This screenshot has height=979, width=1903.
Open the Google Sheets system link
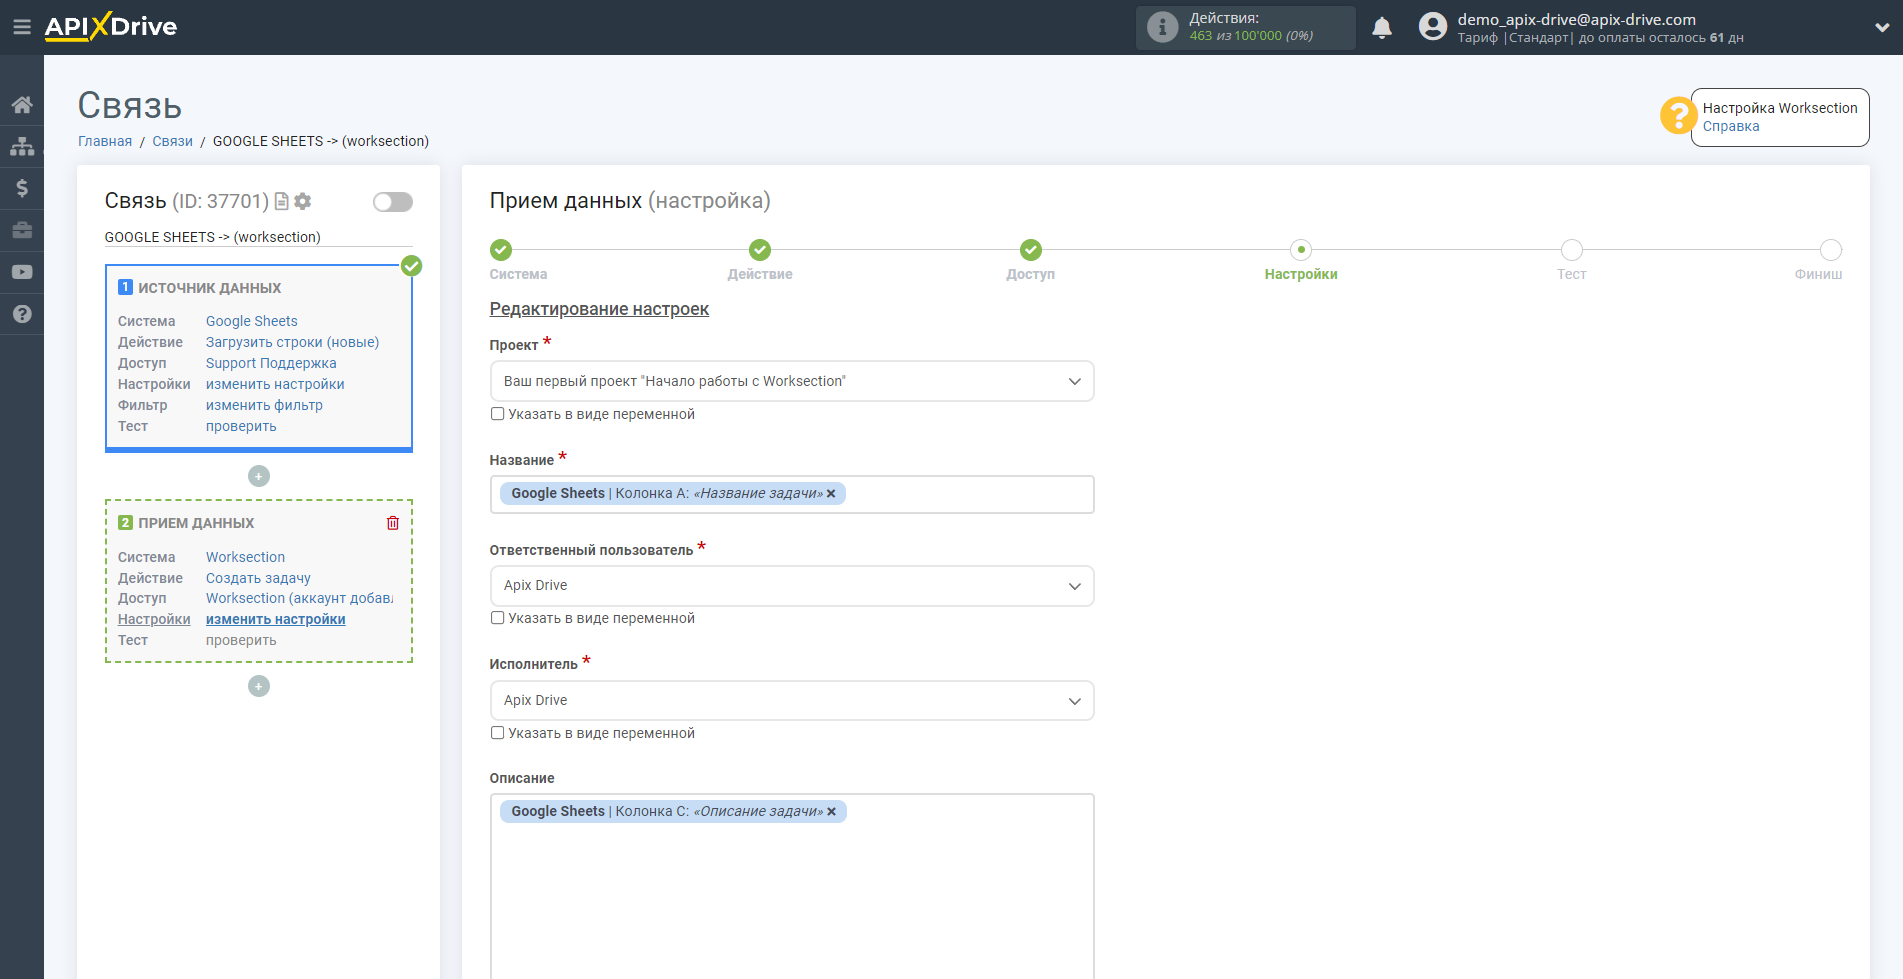point(252,321)
